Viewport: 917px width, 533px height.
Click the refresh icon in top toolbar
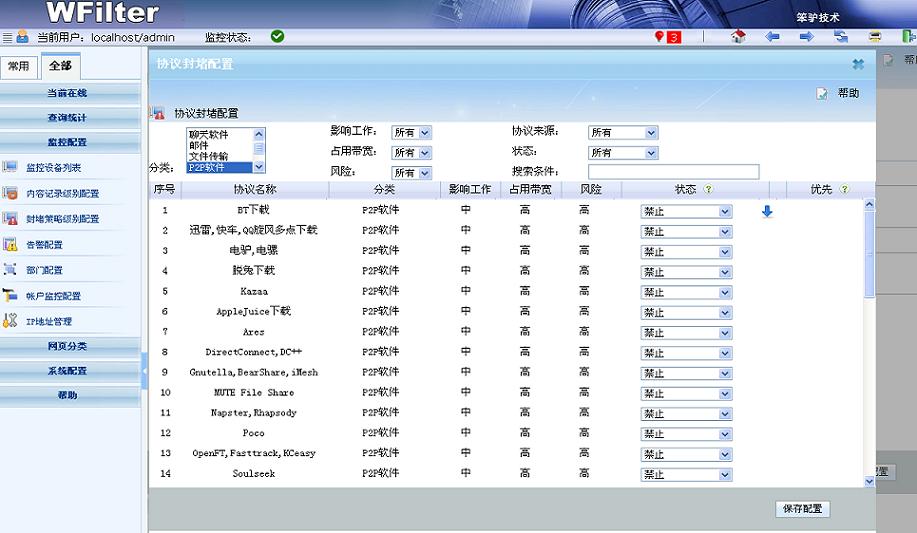coord(841,37)
